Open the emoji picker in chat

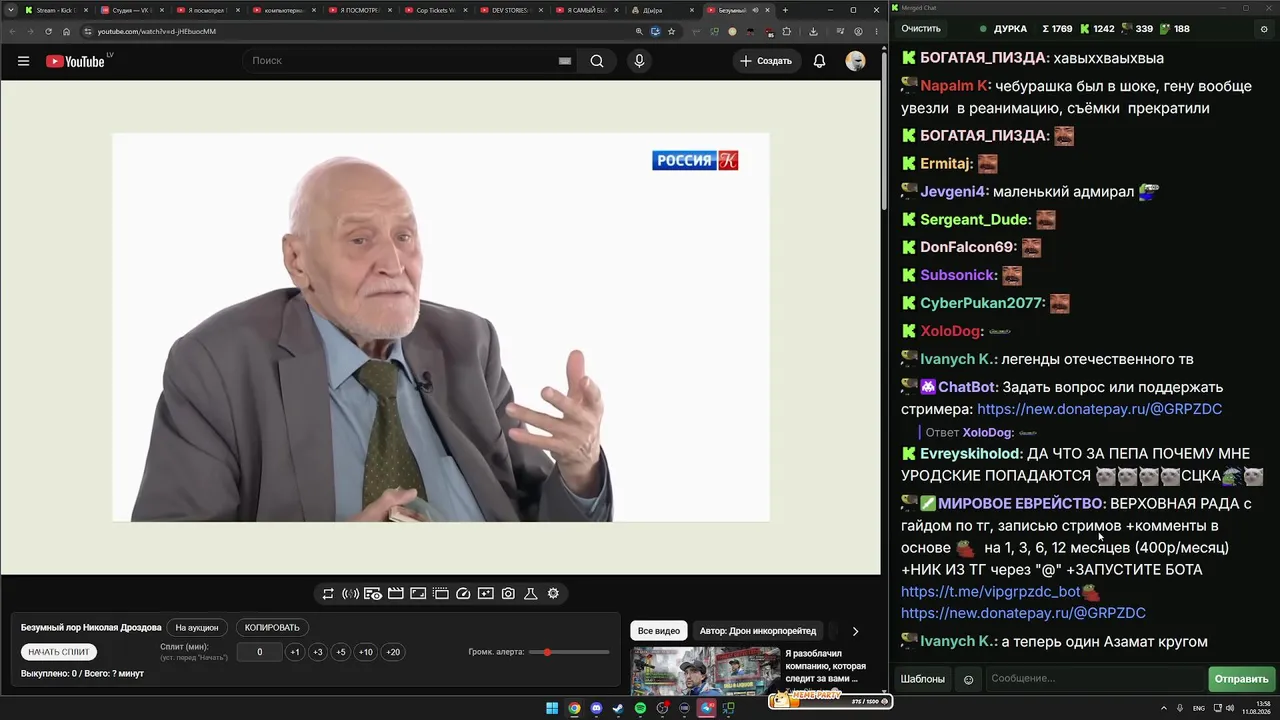point(968,680)
